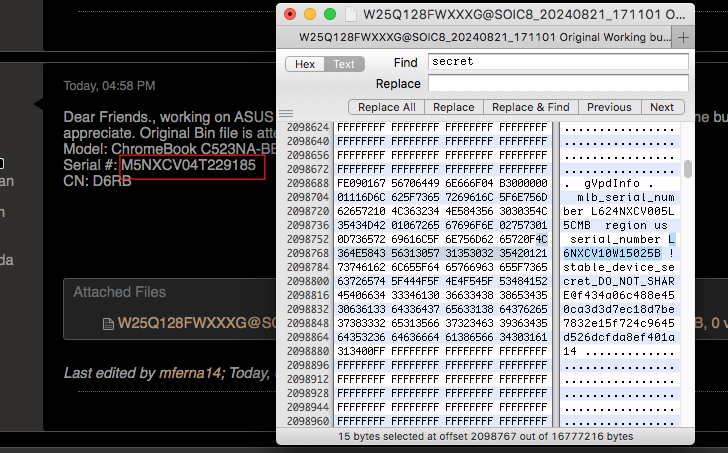This screenshot has height=453, width=728.
Task: Click '5CMB region us' in the text pane
Action: click(x=615, y=226)
